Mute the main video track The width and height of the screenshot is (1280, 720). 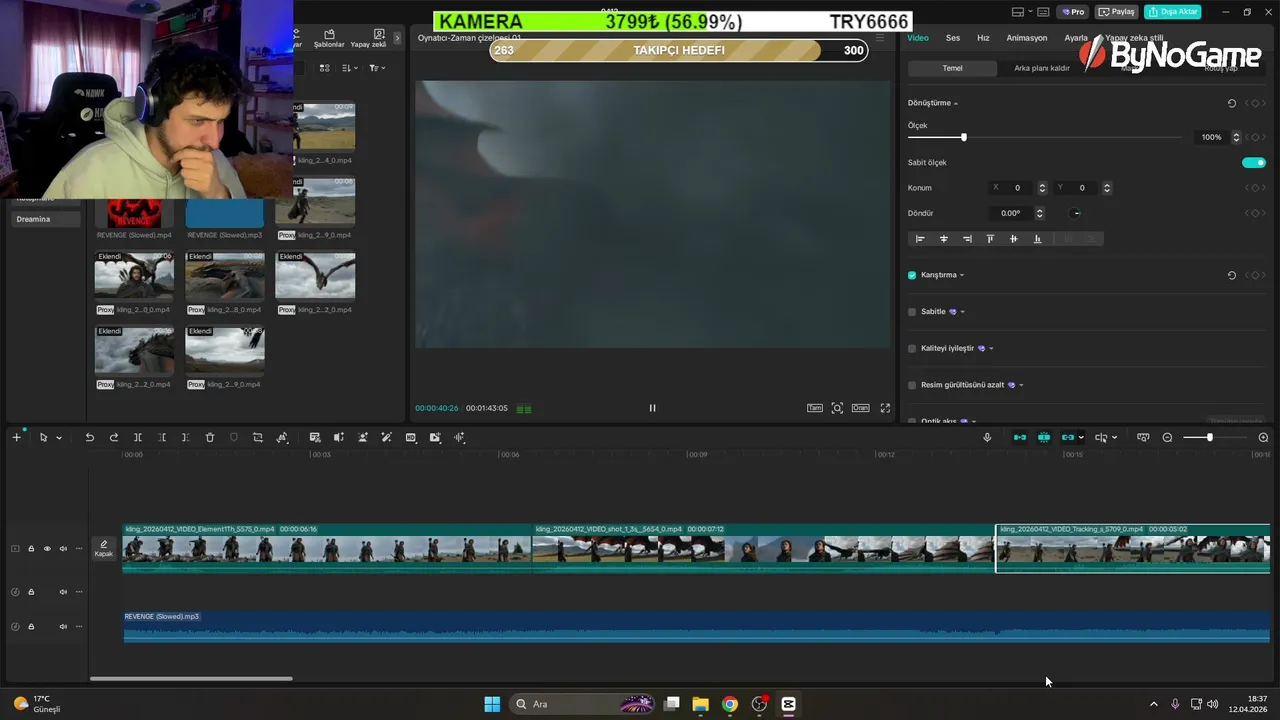(63, 549)
